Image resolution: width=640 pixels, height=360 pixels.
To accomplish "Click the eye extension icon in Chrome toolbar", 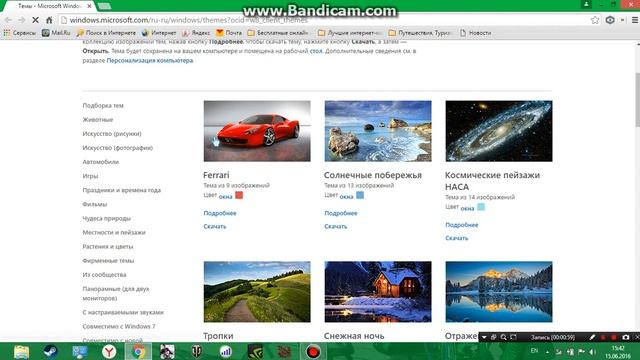I will (x=610, y=20).
